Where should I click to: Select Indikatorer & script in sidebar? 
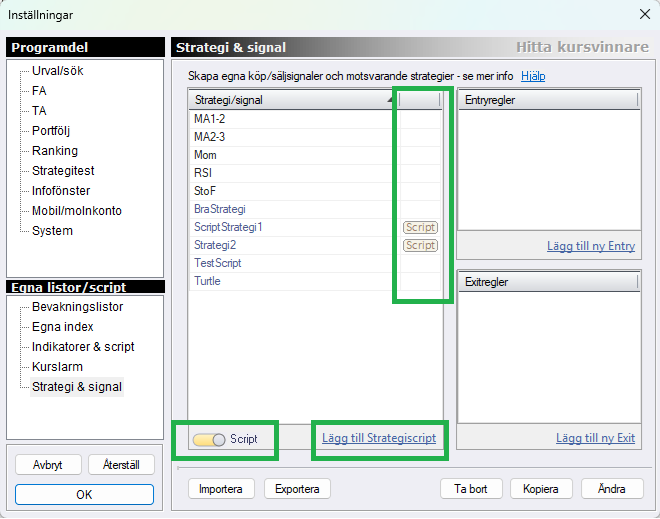[x=83, y=347]
